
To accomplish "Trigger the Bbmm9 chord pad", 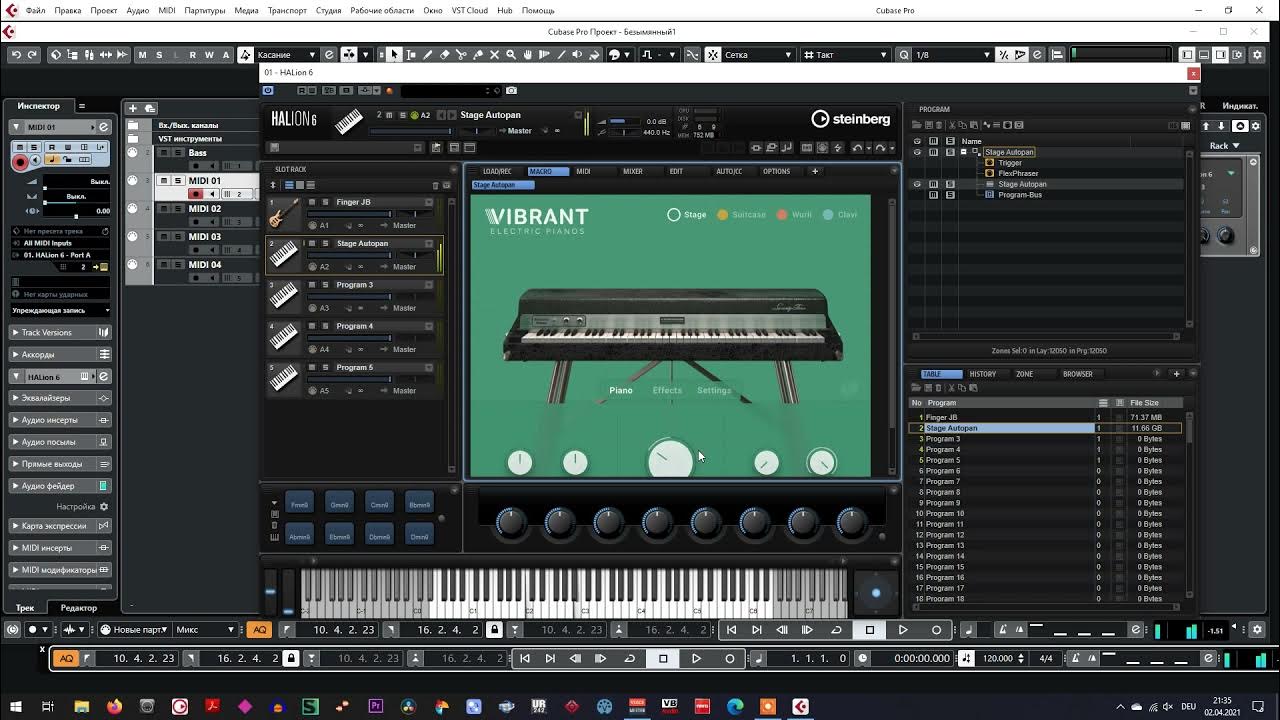I will [x=420, y=504].
